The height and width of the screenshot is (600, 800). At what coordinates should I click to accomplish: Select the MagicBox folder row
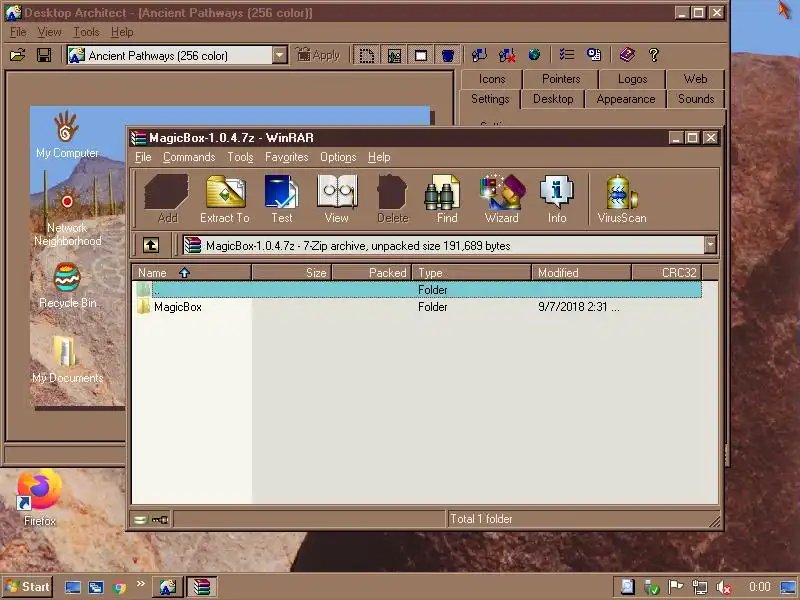[x=417, y=307]
